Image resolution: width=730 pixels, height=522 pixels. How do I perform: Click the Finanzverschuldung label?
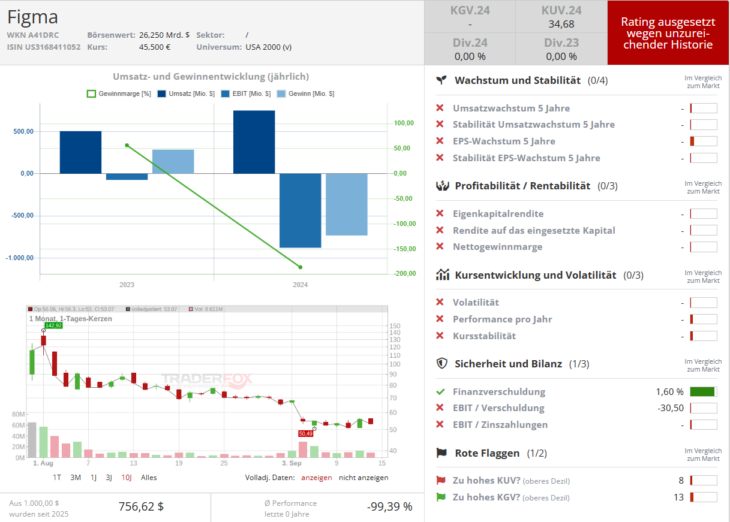click(499, 392)
